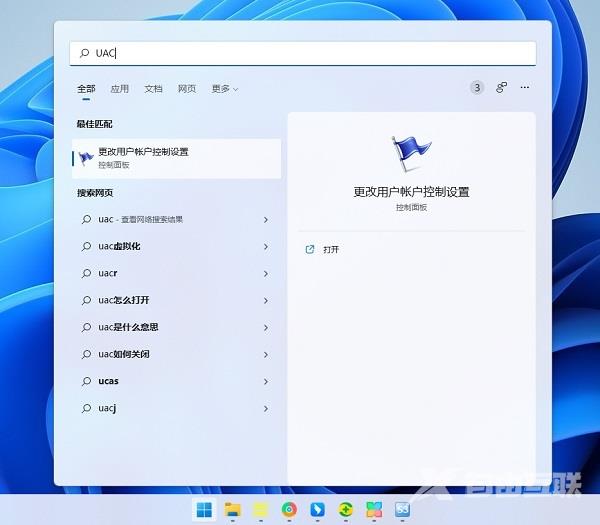
Task: Click the blue flag icon in best match
Action: pyautogui.click(x=86, y=158)
